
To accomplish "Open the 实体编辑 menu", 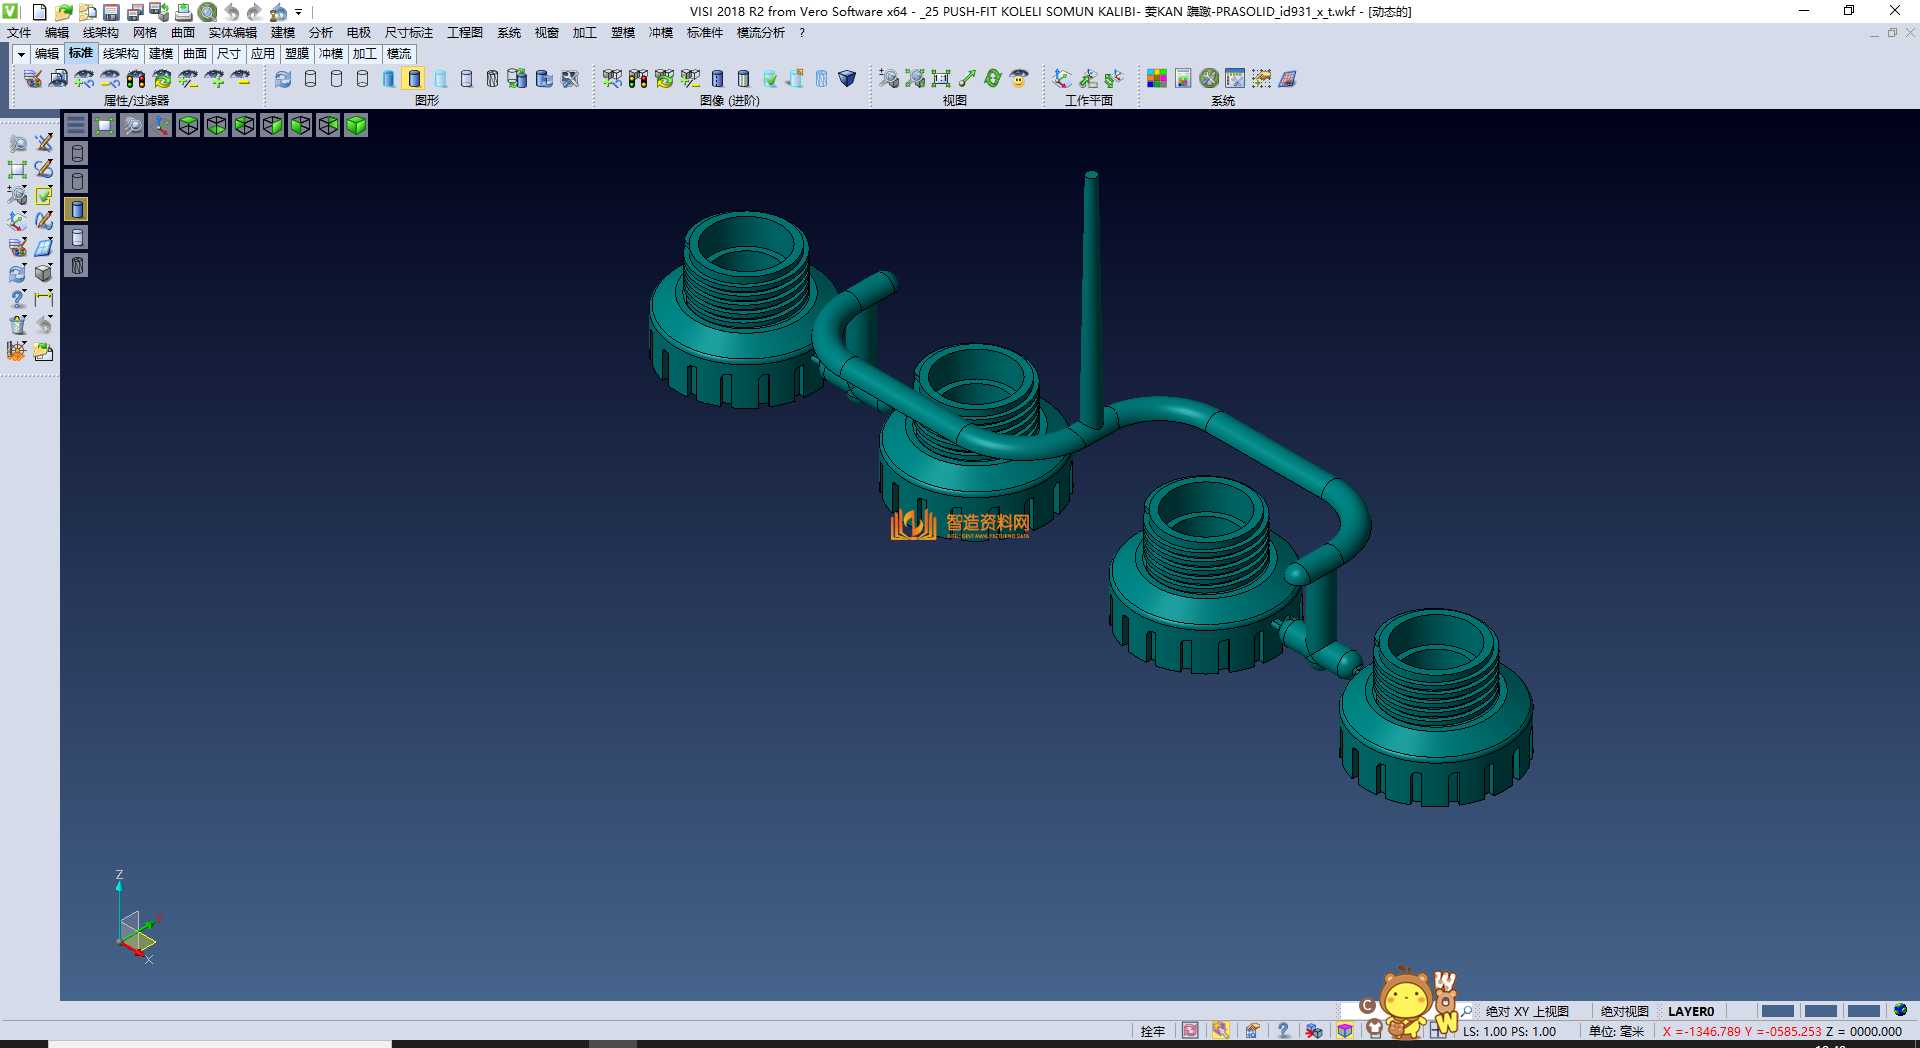I will (x=232, y=33).
